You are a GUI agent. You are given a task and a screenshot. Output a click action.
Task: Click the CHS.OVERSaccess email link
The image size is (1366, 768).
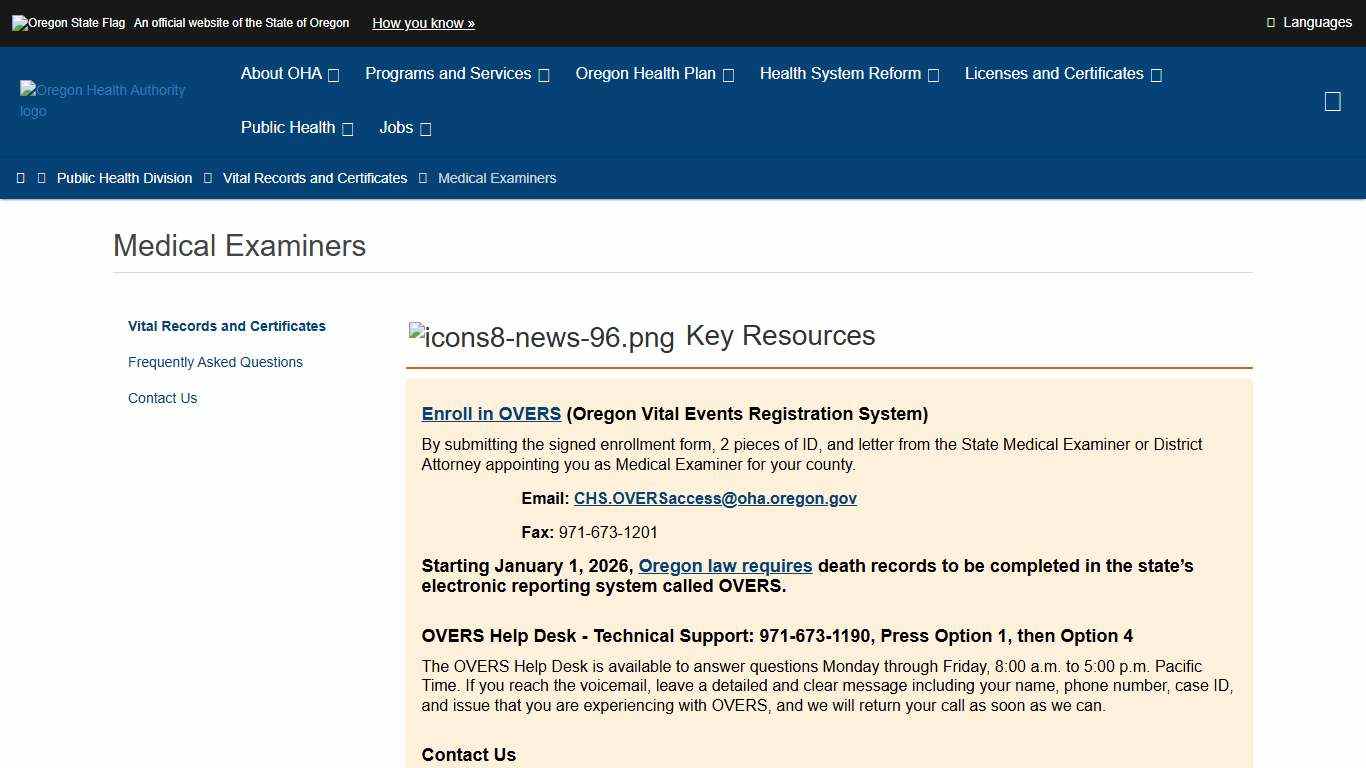715,498
